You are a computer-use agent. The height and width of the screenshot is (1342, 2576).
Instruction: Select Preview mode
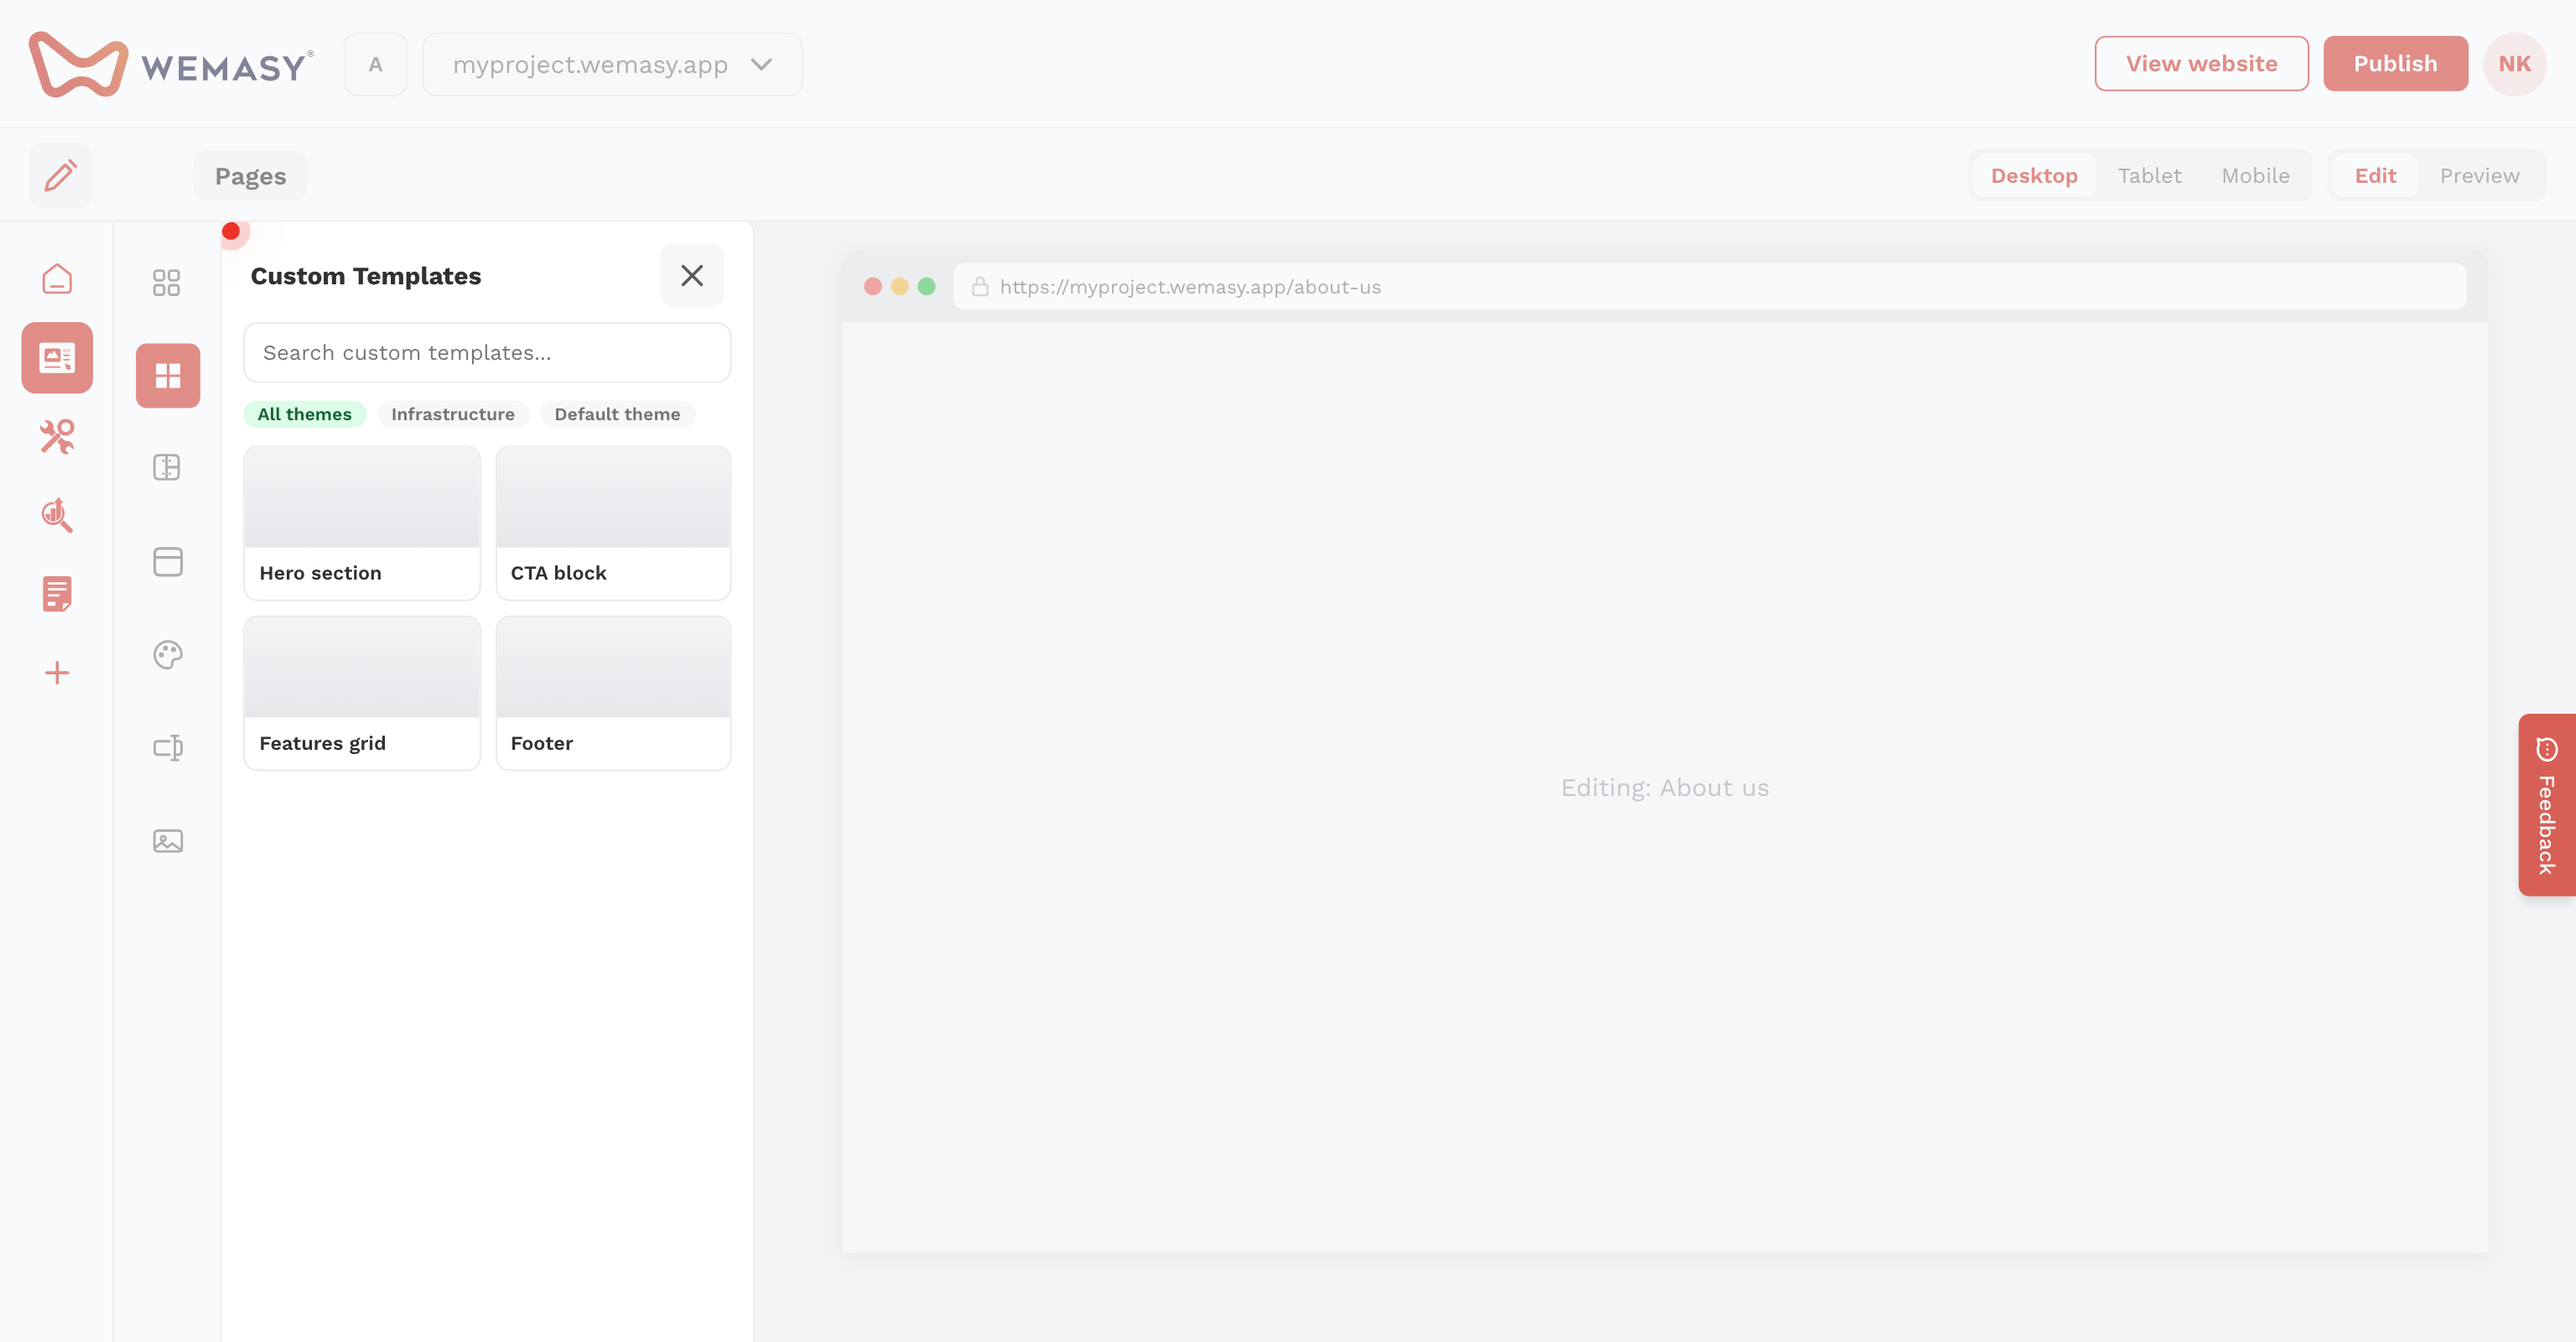pos(2479,176)
